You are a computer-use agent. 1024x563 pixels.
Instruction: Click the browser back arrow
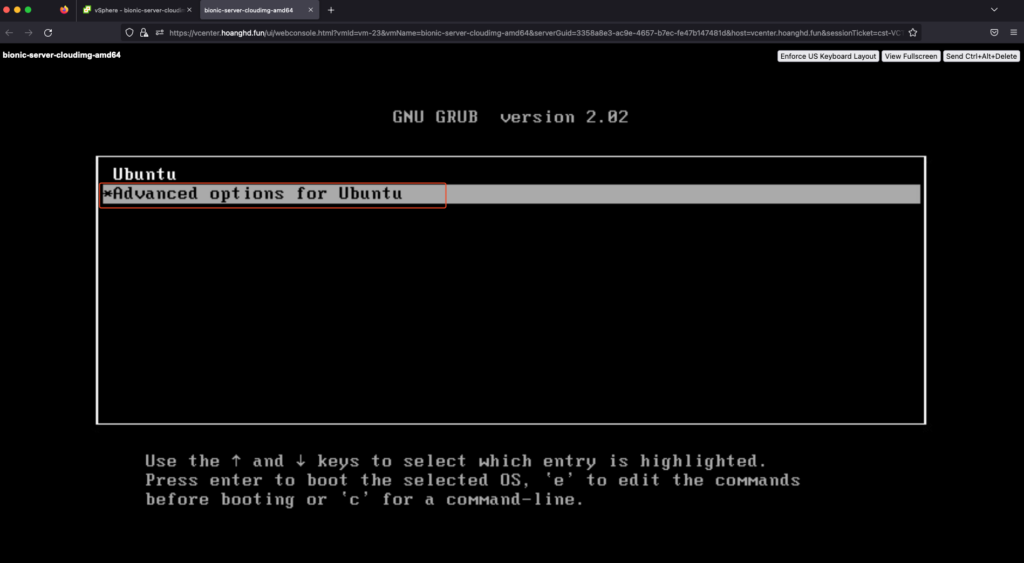click(9, 33)
